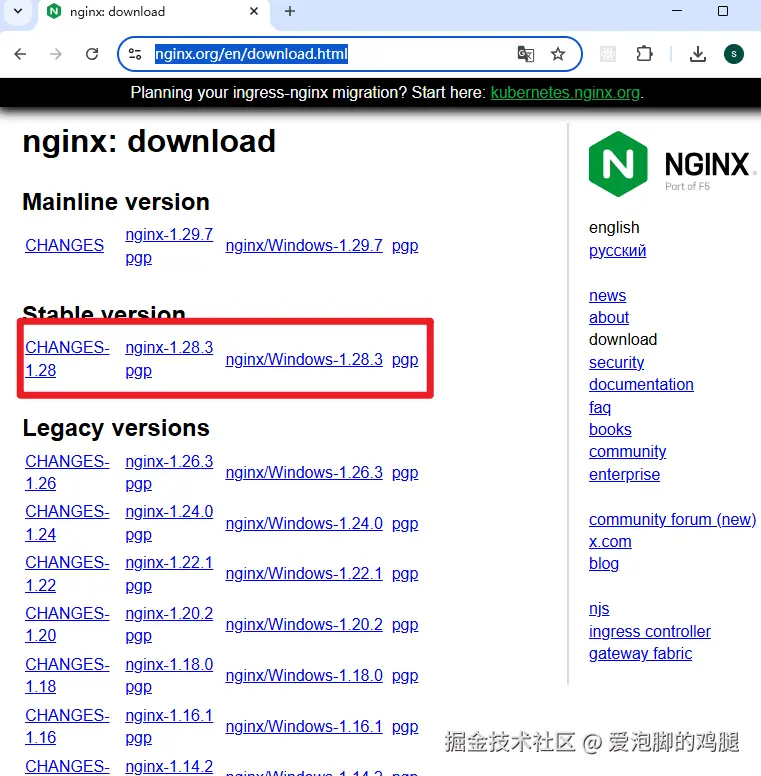This screenshot has width=761, height=776.
Task: Open the books sidebar link
Action: click(610, 430)
